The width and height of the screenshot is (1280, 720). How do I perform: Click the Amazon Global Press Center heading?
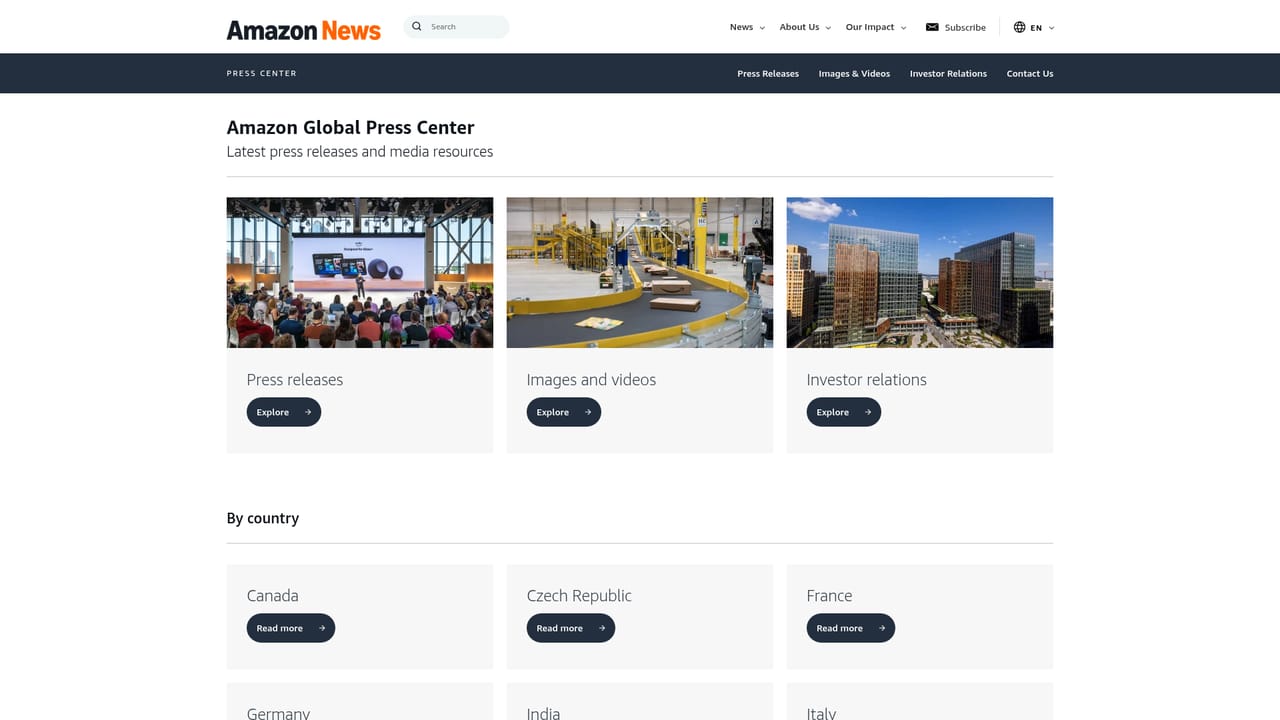coord(351,127)
